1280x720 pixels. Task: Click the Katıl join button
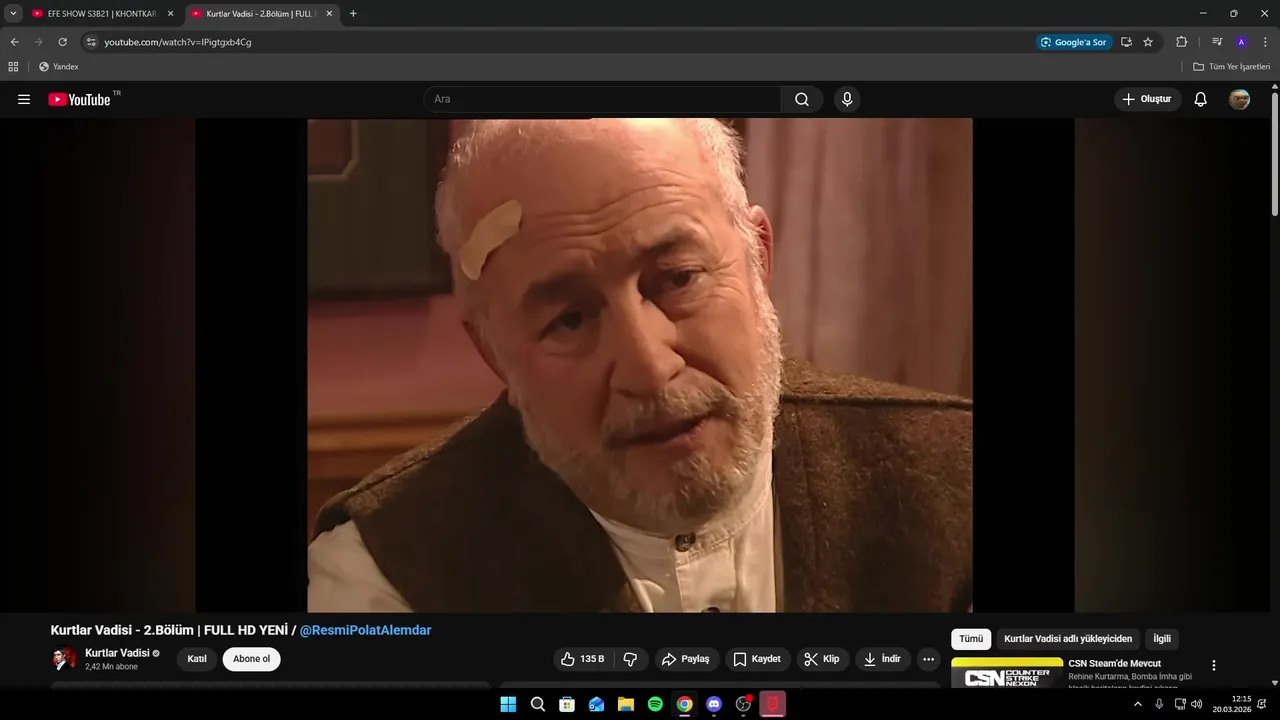click(x=197, y=659)
